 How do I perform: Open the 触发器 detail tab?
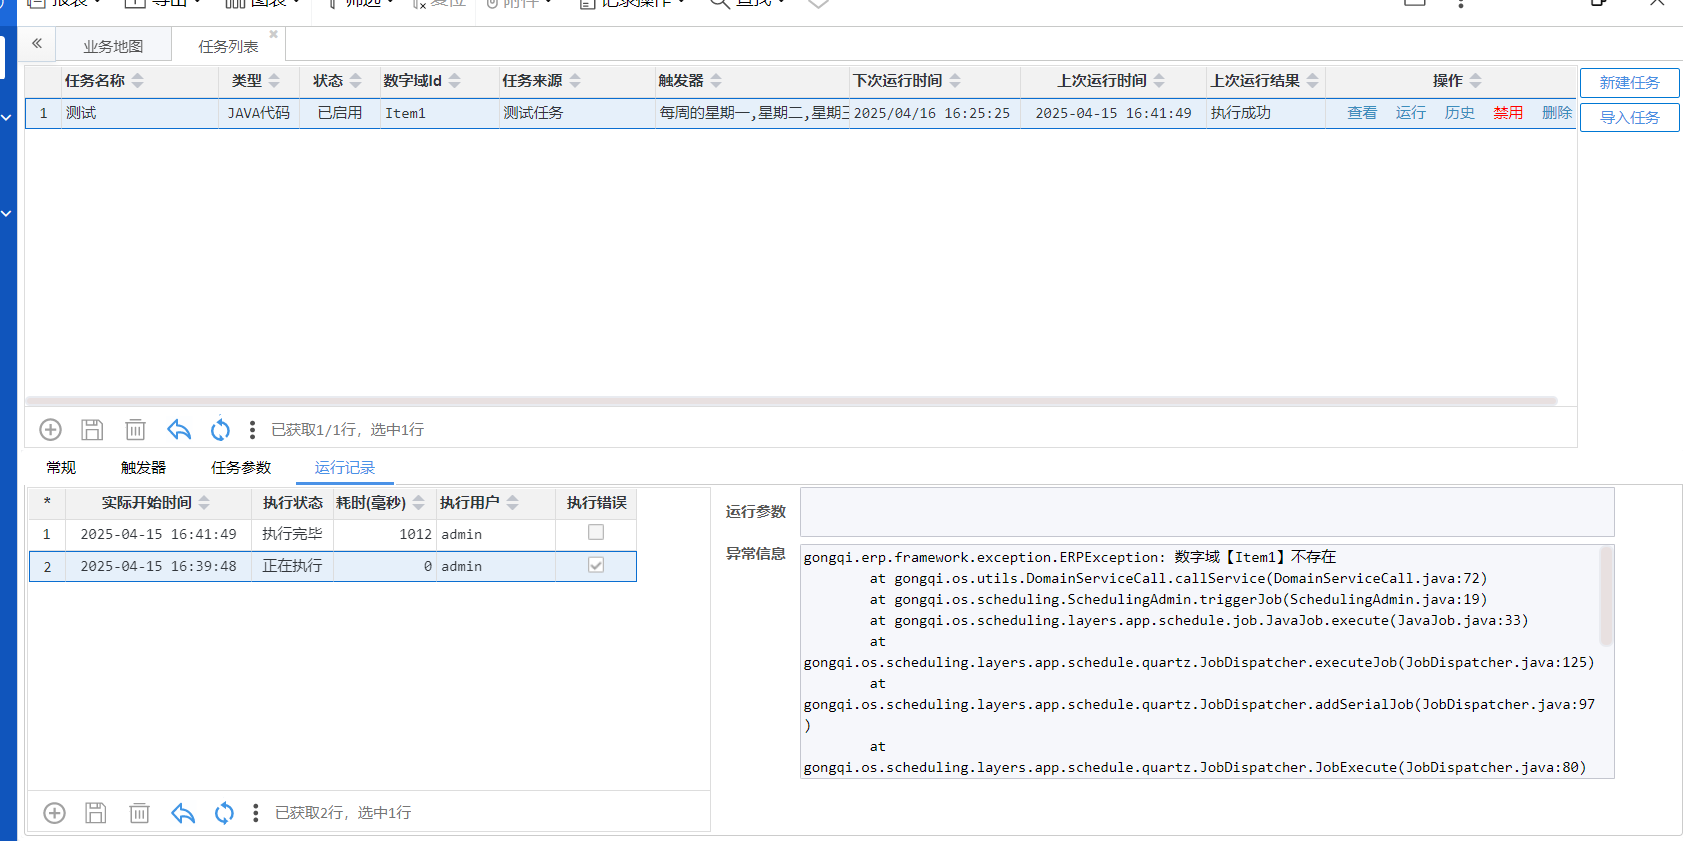pos(143,467)
